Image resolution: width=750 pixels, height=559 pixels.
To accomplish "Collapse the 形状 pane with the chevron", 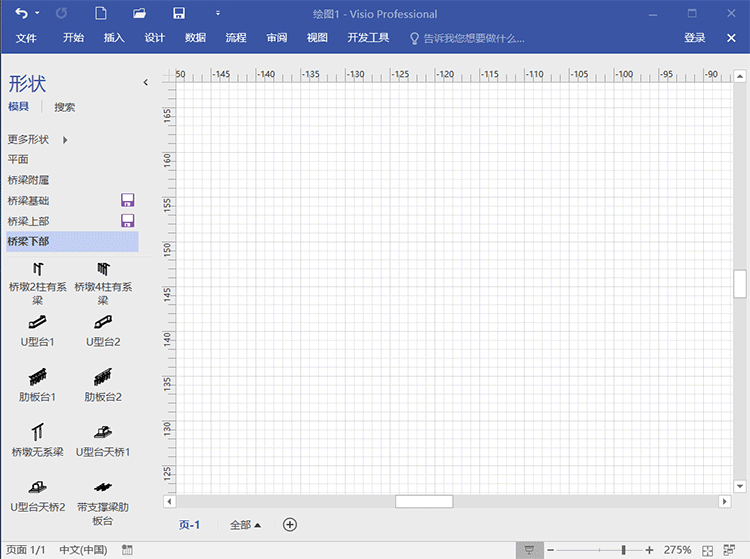I will pos(145,82).
